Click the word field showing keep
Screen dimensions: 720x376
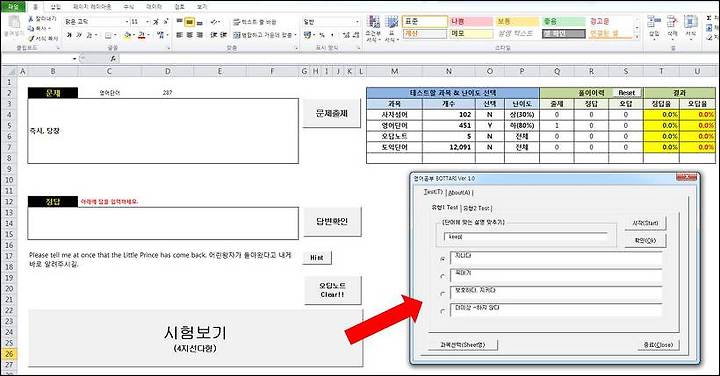[525, 237]
